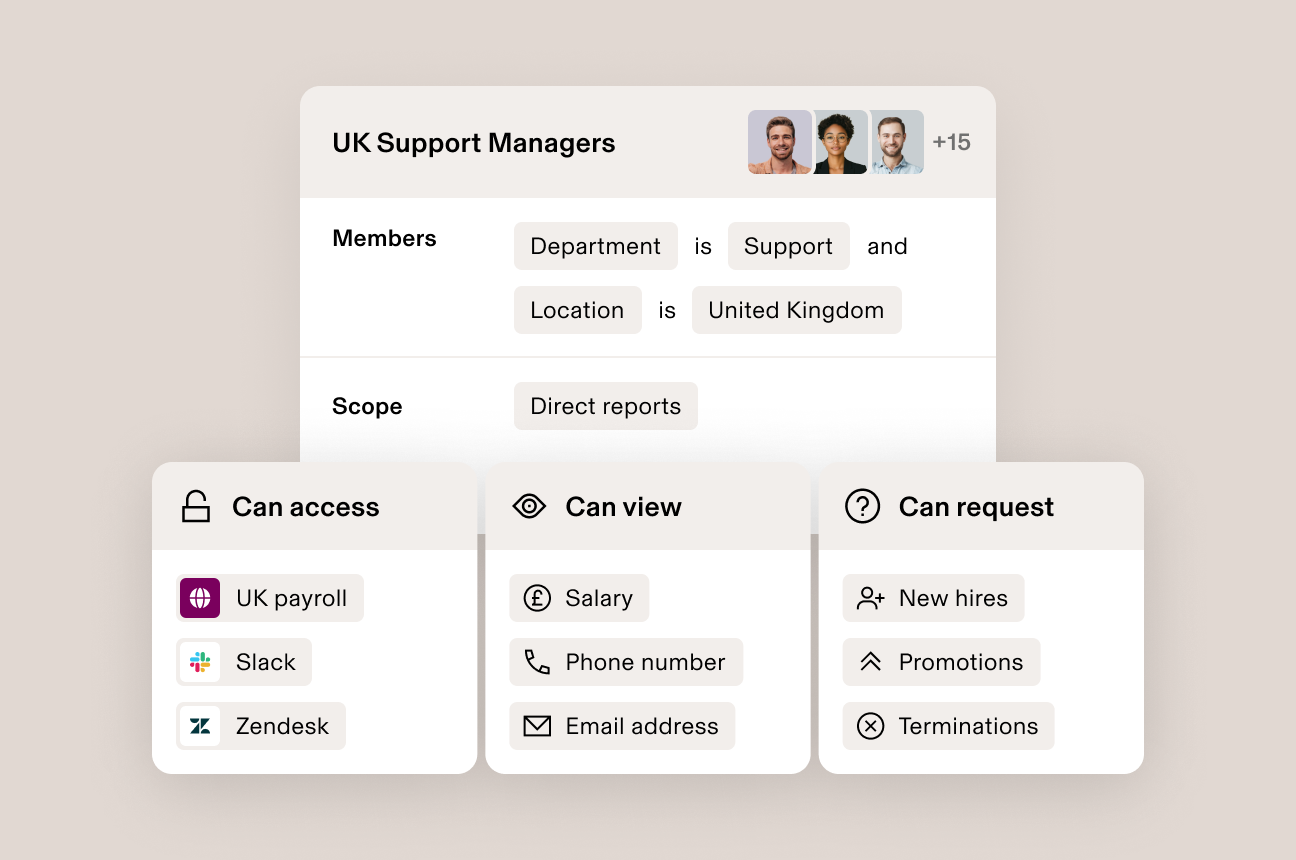This screenshot has height=860, width=1296.
Task: Click the first member avatar thumbnail
Action: [x=779, y=142]
